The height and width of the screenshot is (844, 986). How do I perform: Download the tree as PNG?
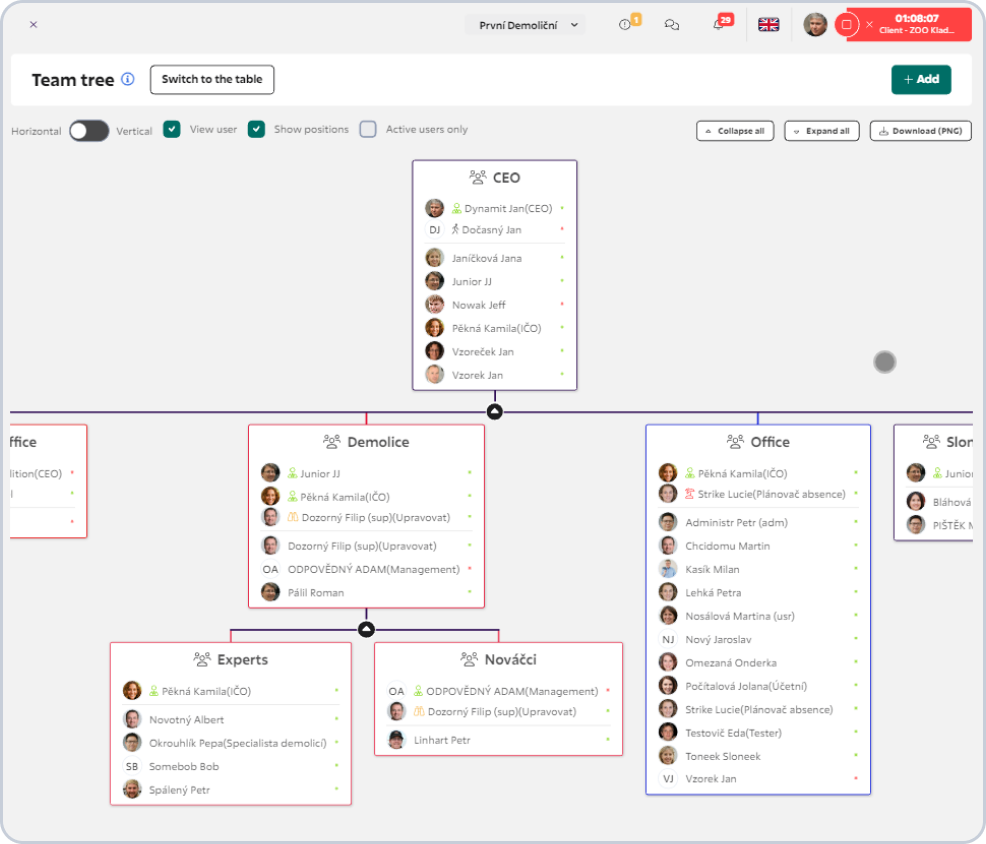(920, 131)
